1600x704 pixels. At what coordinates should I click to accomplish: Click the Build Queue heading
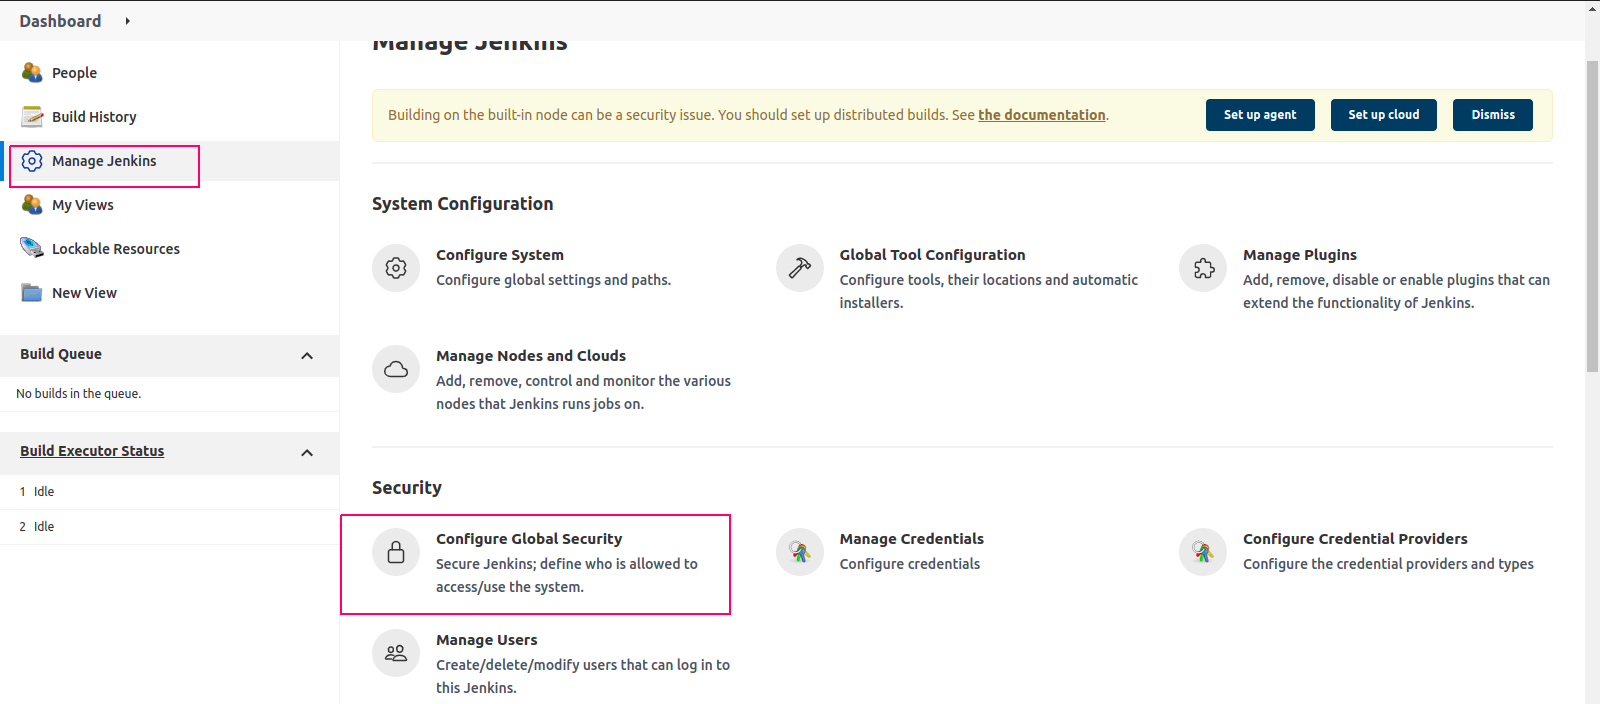point(61,354)
